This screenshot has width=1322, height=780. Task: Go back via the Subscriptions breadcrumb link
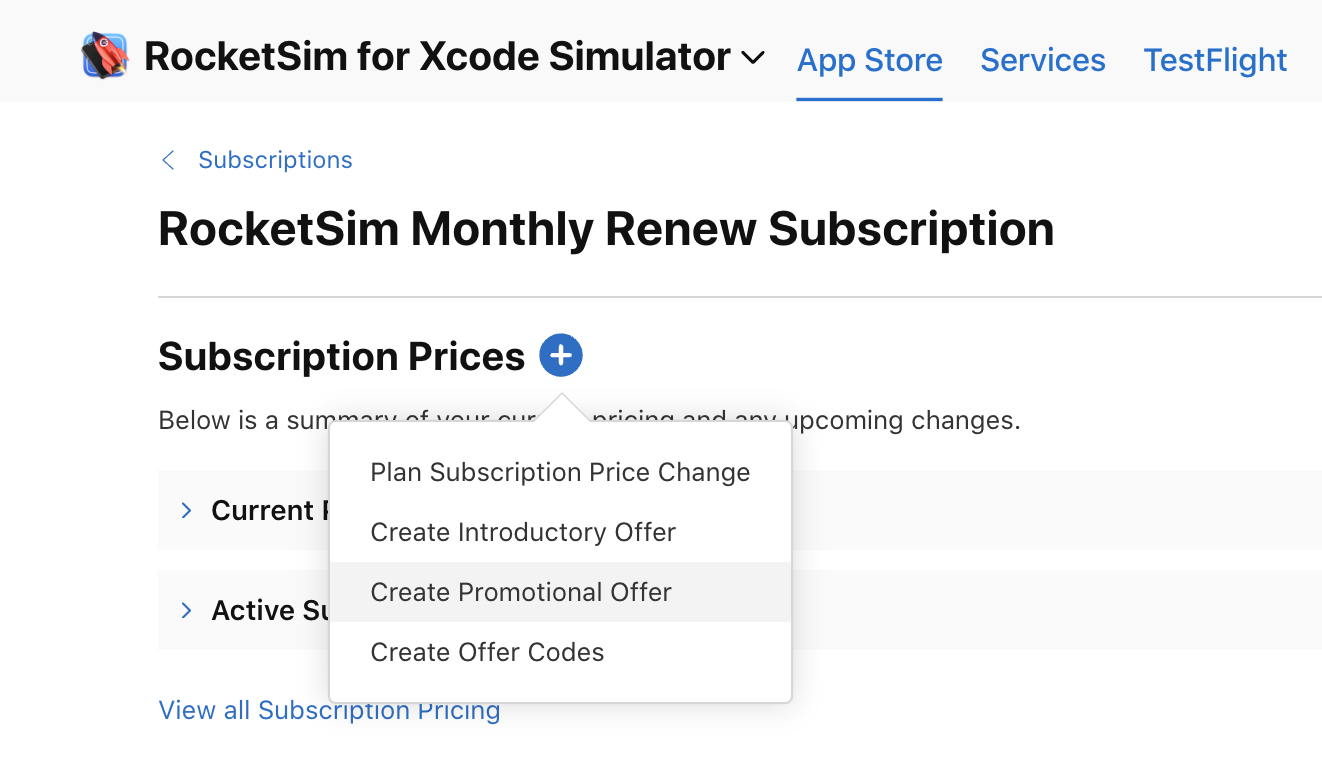pos(275,159)
